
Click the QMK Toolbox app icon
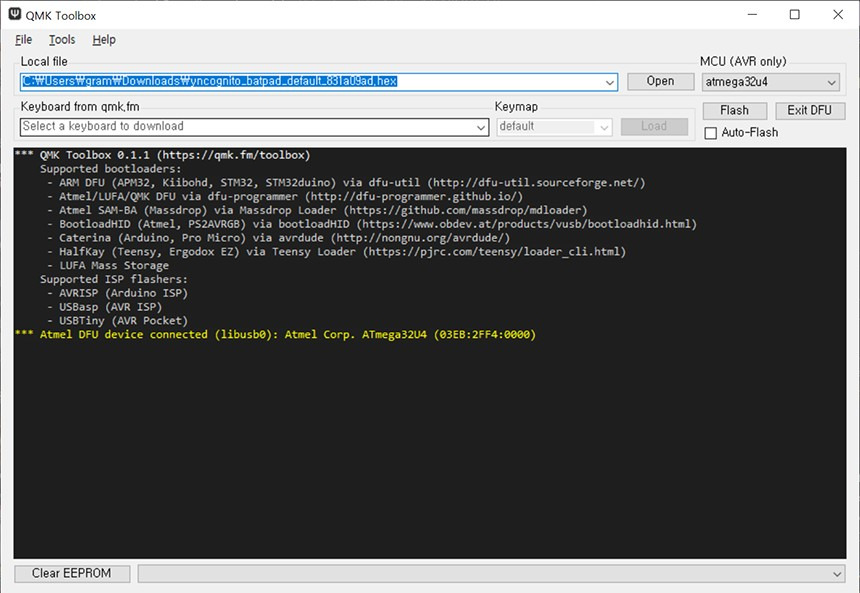15,14
